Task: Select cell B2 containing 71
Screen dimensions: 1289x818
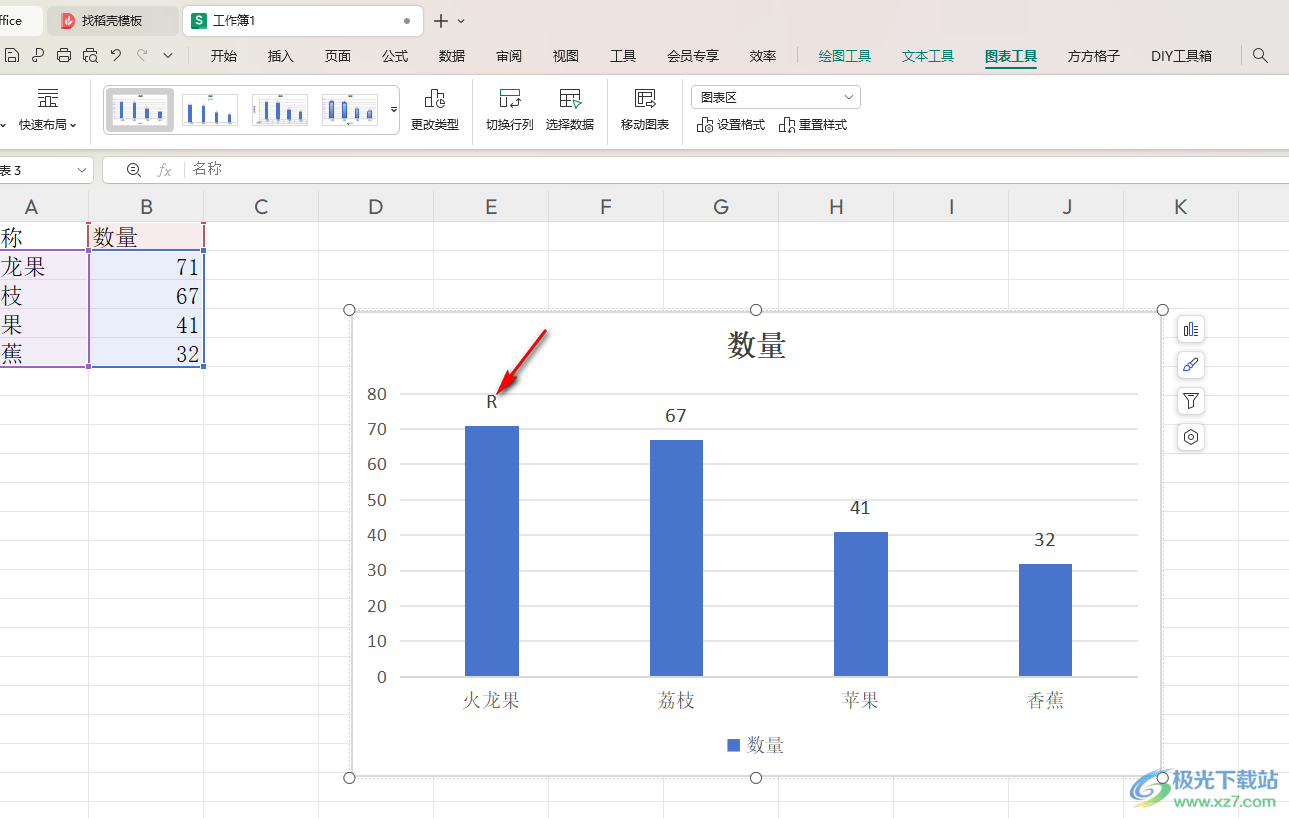Action: coord(146,267)
